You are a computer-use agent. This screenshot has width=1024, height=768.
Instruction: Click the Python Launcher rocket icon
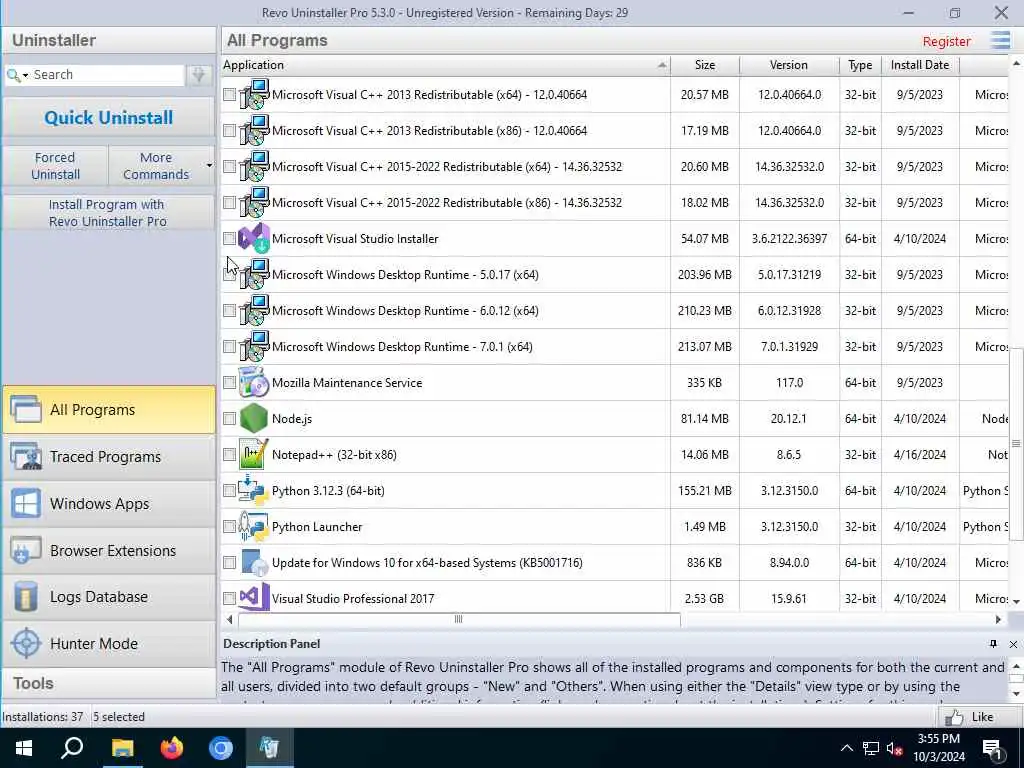coord(253,526)
